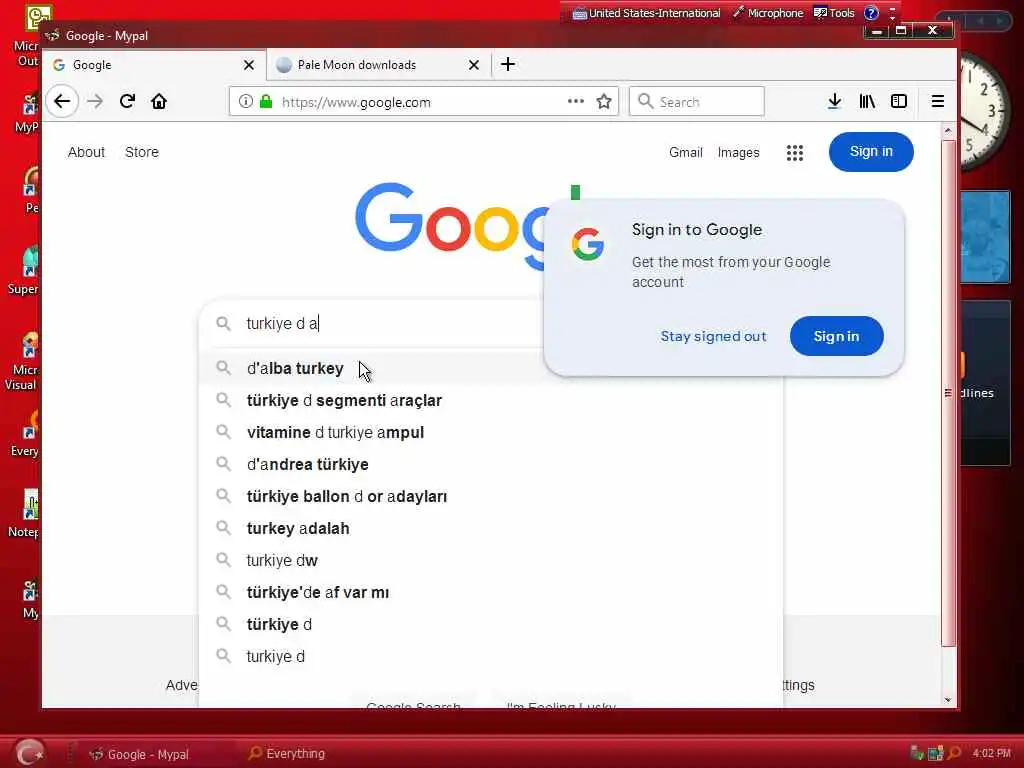Image resolution: width=1024 pixels, height=768 pixels.
Task: Open the browser home page
Action: (159, 101)
